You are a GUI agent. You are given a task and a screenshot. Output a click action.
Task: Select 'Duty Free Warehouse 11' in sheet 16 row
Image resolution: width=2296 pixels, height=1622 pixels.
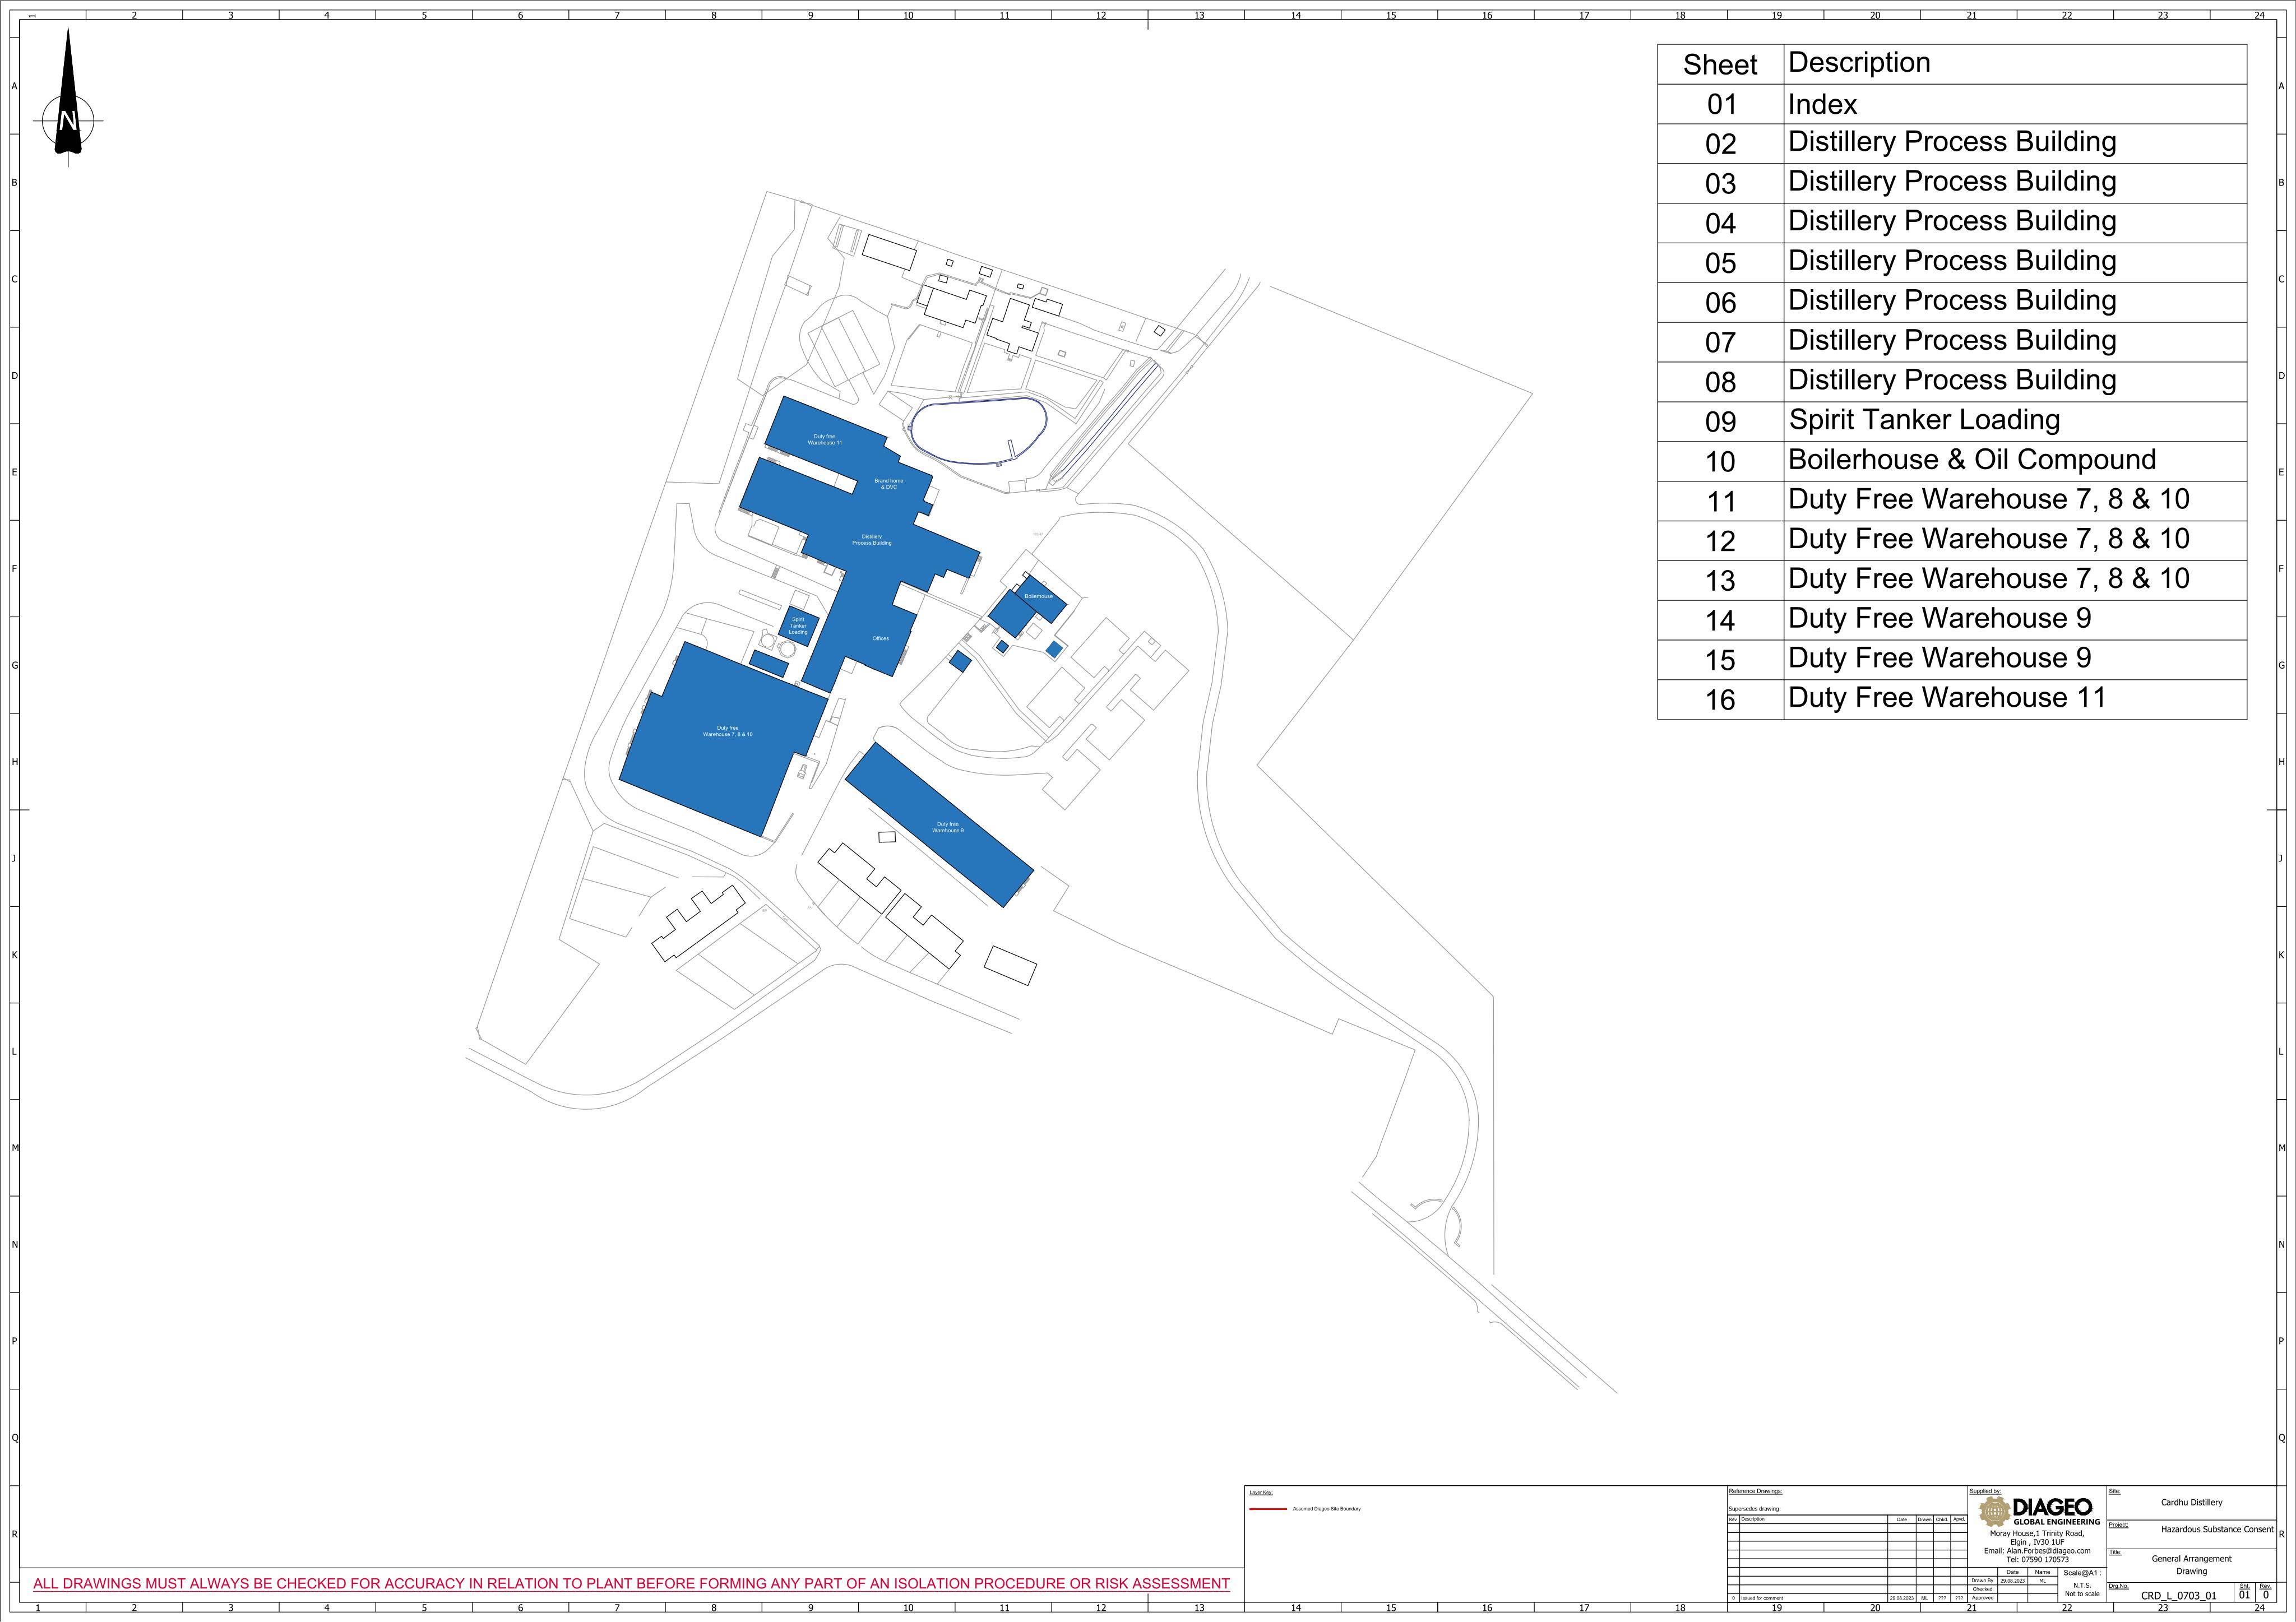1946,697
